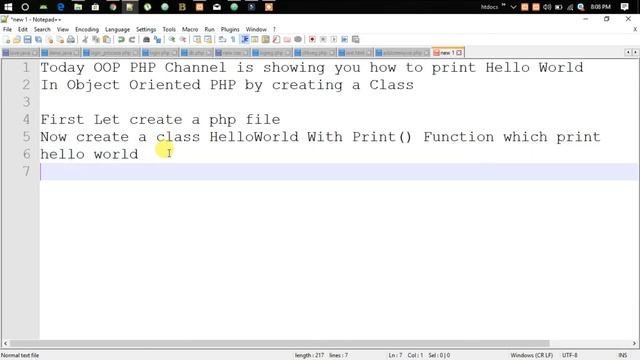Open the ? help menu
Screen dimensions: 640x360
pos(274,29)
